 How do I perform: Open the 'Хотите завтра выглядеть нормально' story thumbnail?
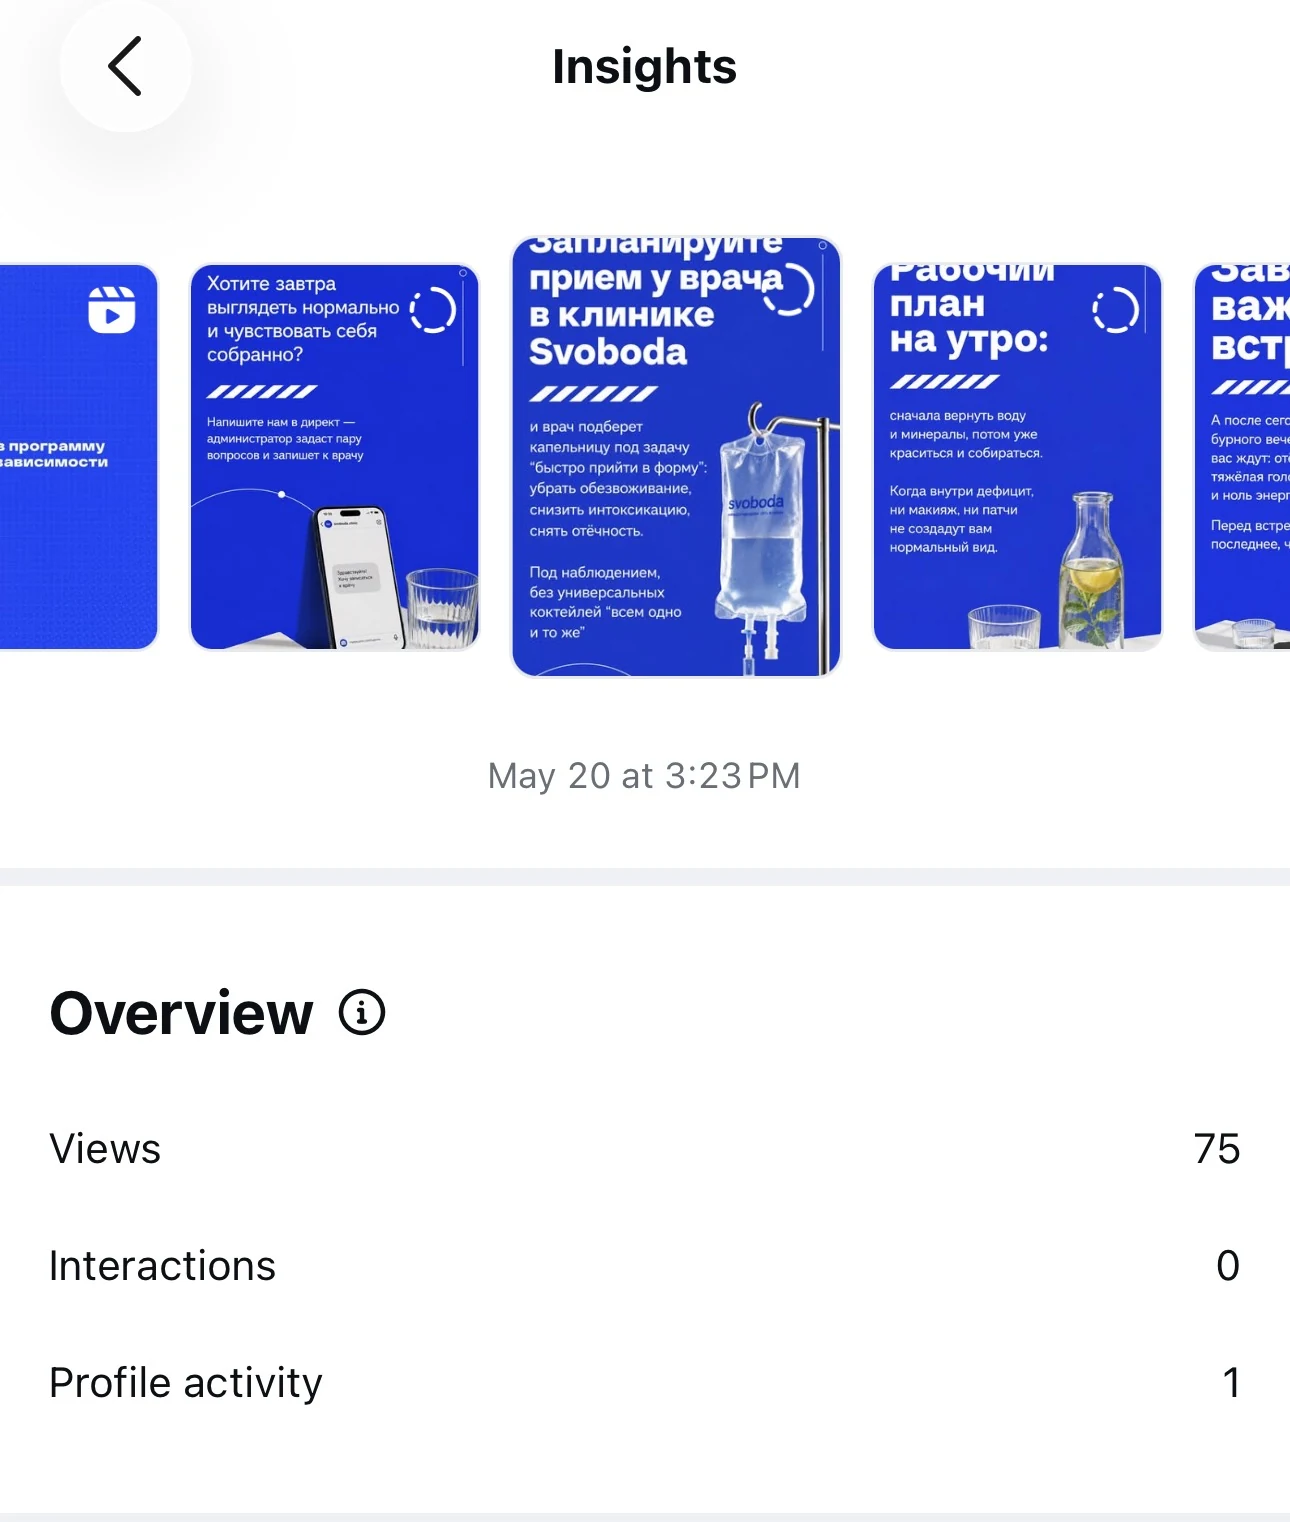click(x=334, y=457)
